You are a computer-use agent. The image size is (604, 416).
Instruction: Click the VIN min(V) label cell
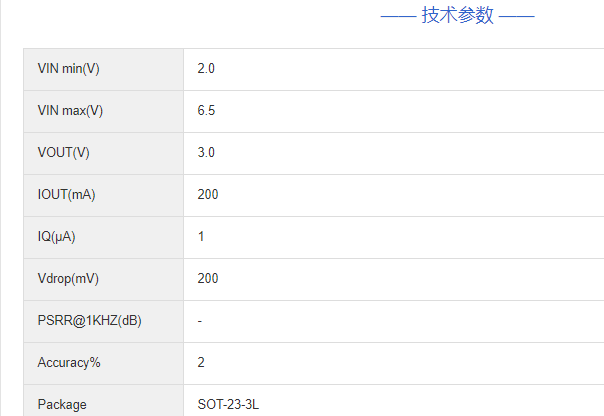(x=68, y=69)
